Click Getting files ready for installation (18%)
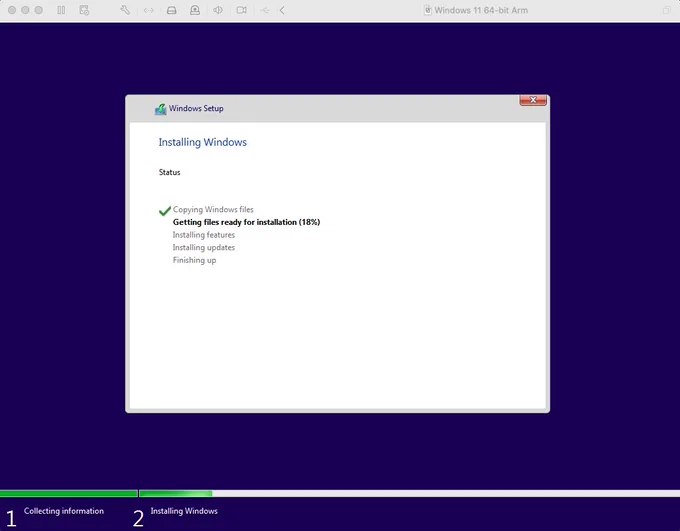The height and width of the screenshot is (531, 680). pos(246,222)
